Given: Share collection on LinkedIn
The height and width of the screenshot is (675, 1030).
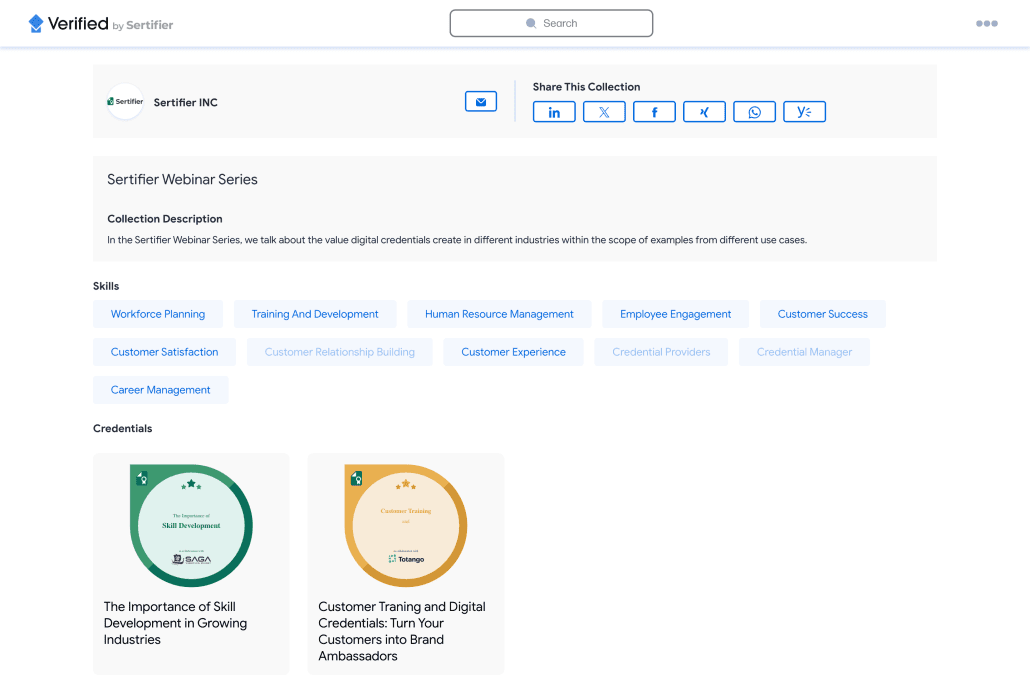Looking at the screenshot, I should (554, 112).
